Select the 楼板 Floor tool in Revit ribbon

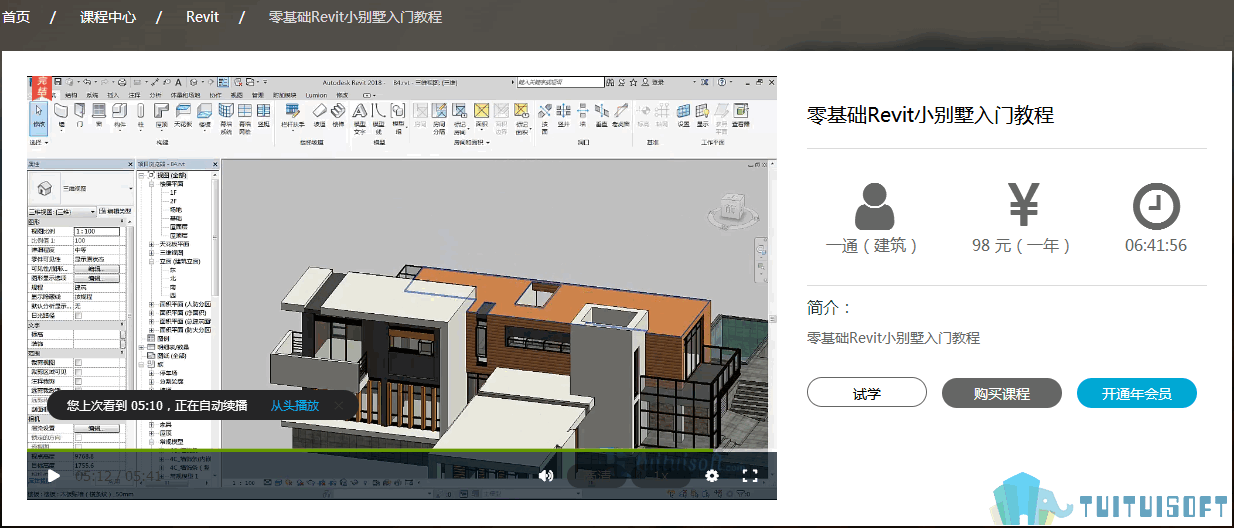205,118
